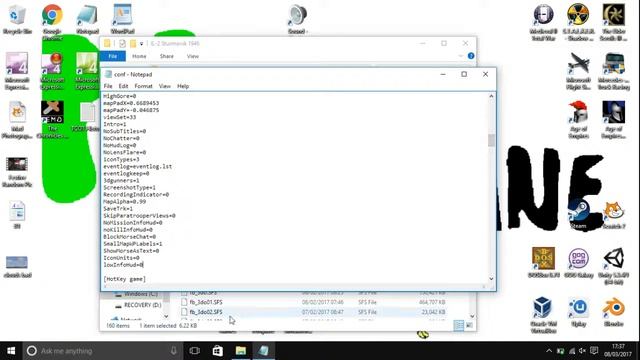Select the fb_3do02.SFS file row

click(x=313, y=312)
